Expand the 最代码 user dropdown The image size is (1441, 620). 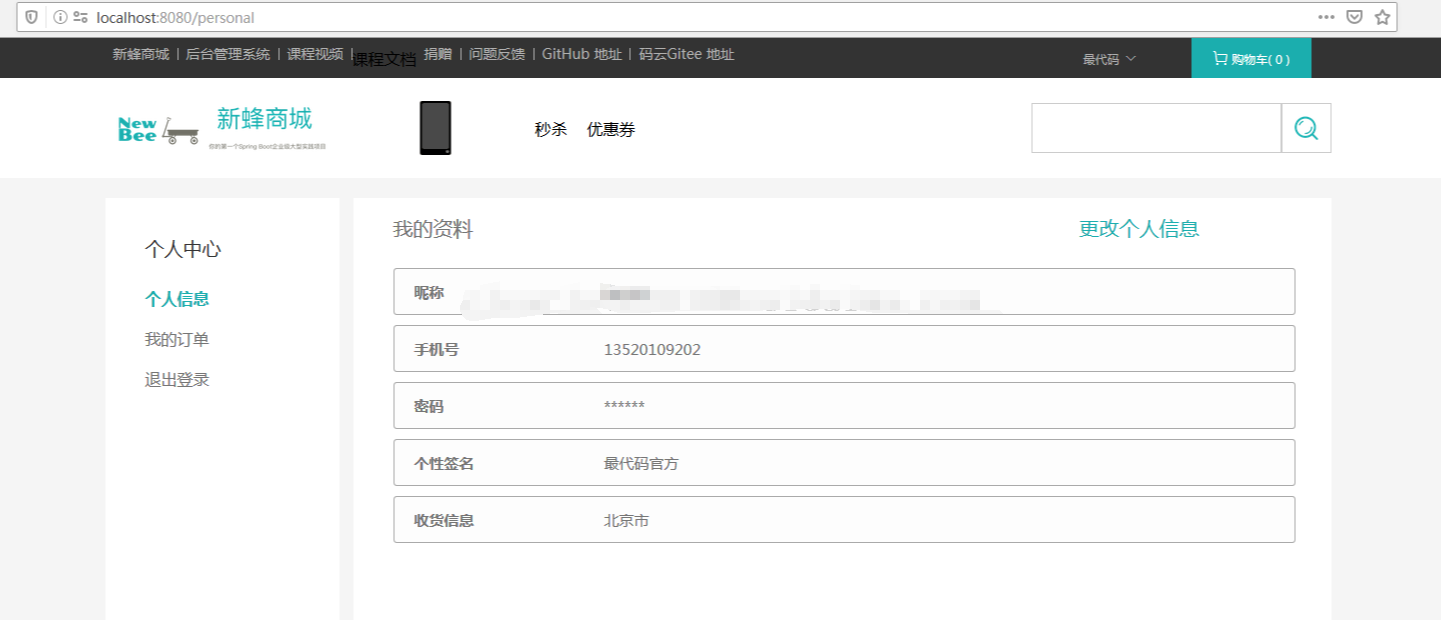[1109, 59]
